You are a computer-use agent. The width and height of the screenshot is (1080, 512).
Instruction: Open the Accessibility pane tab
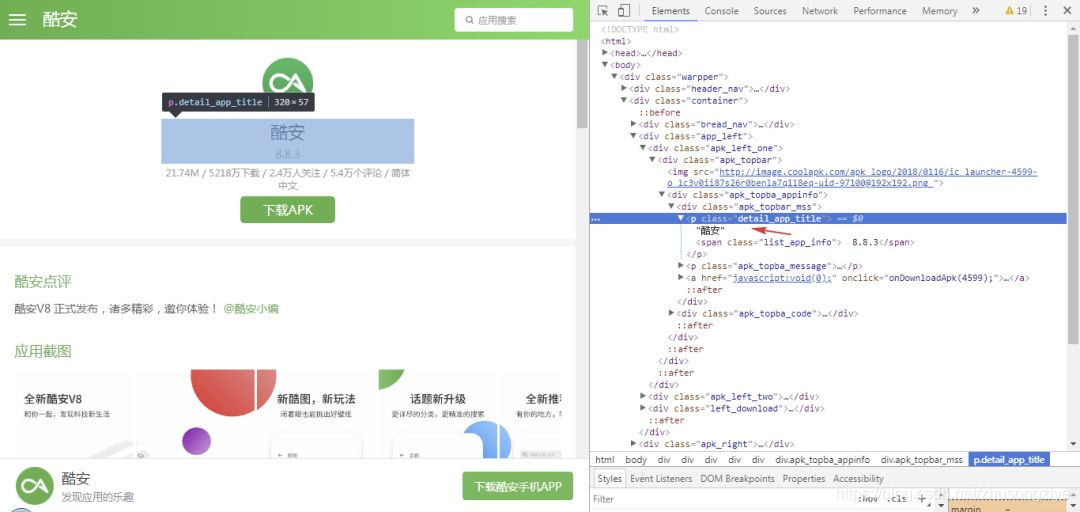[858, 478]
